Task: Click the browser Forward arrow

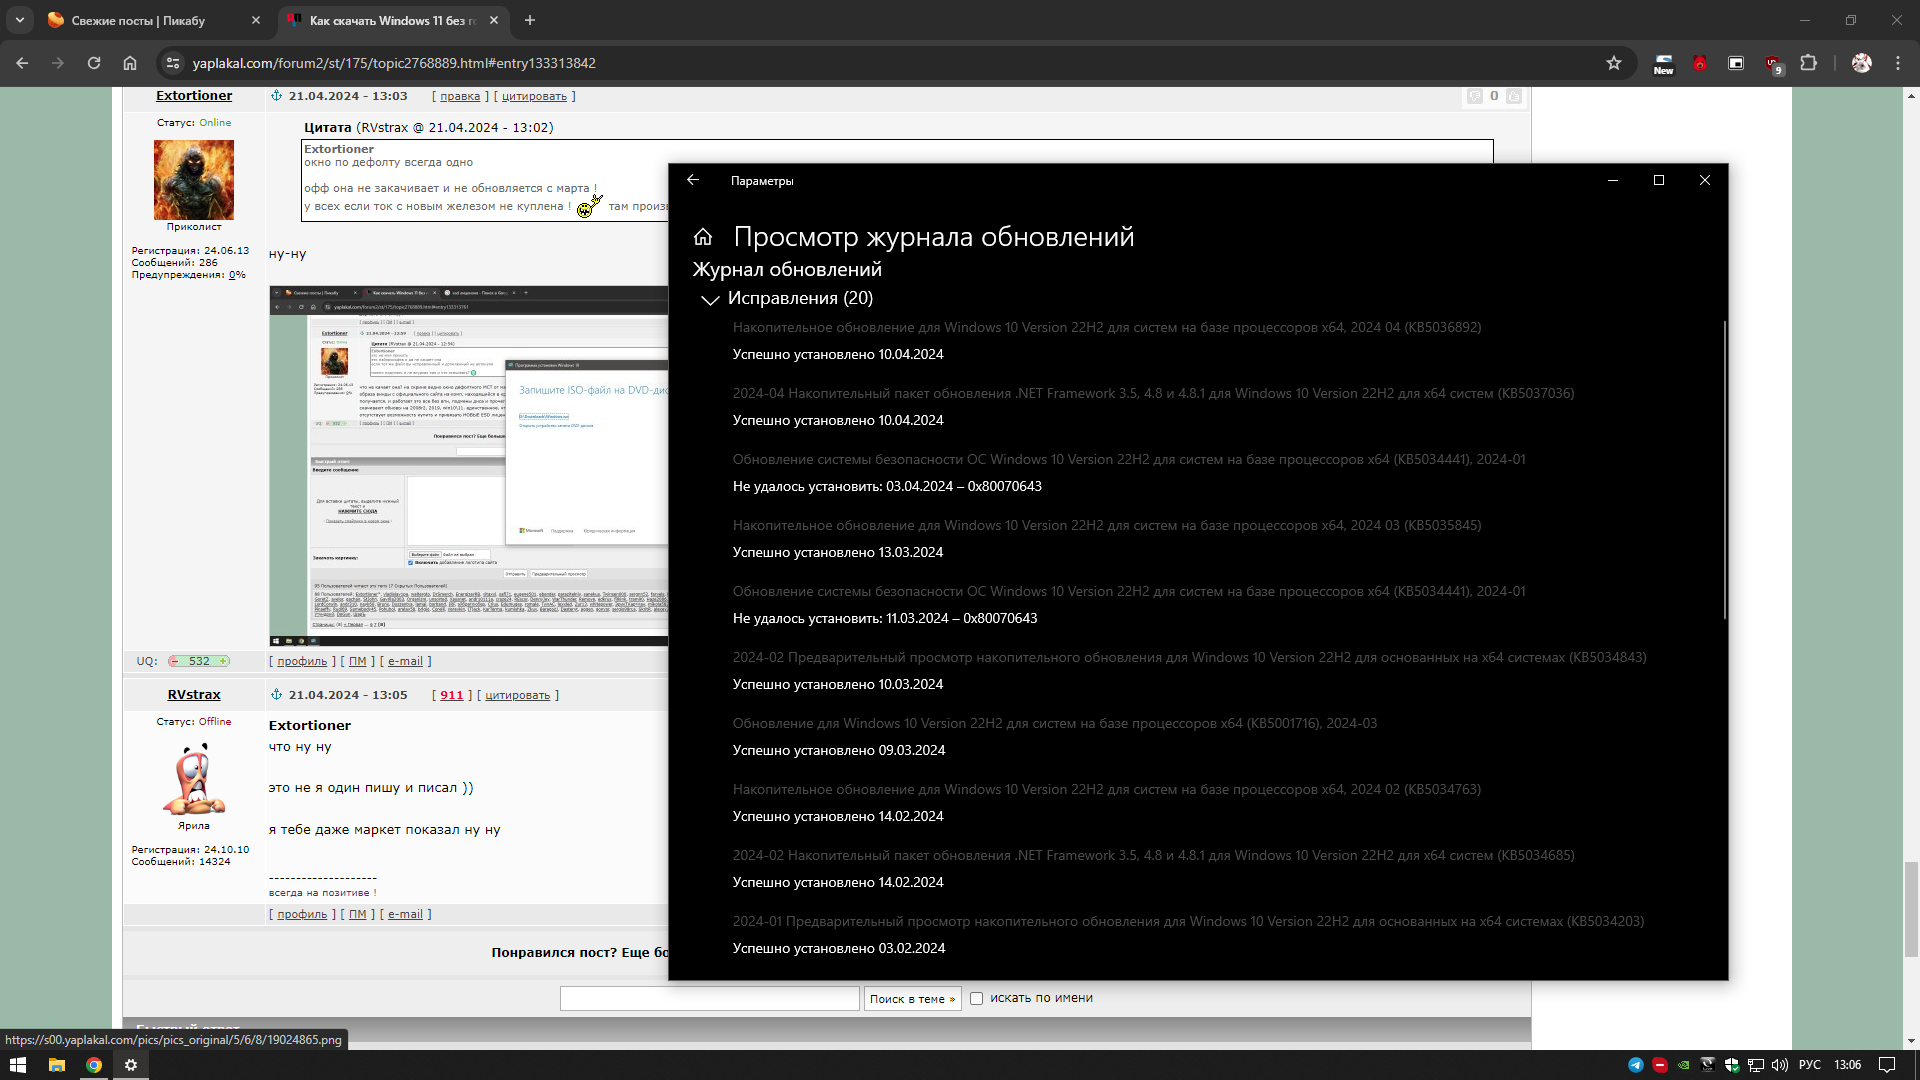Action: click(x=58, y=63)
